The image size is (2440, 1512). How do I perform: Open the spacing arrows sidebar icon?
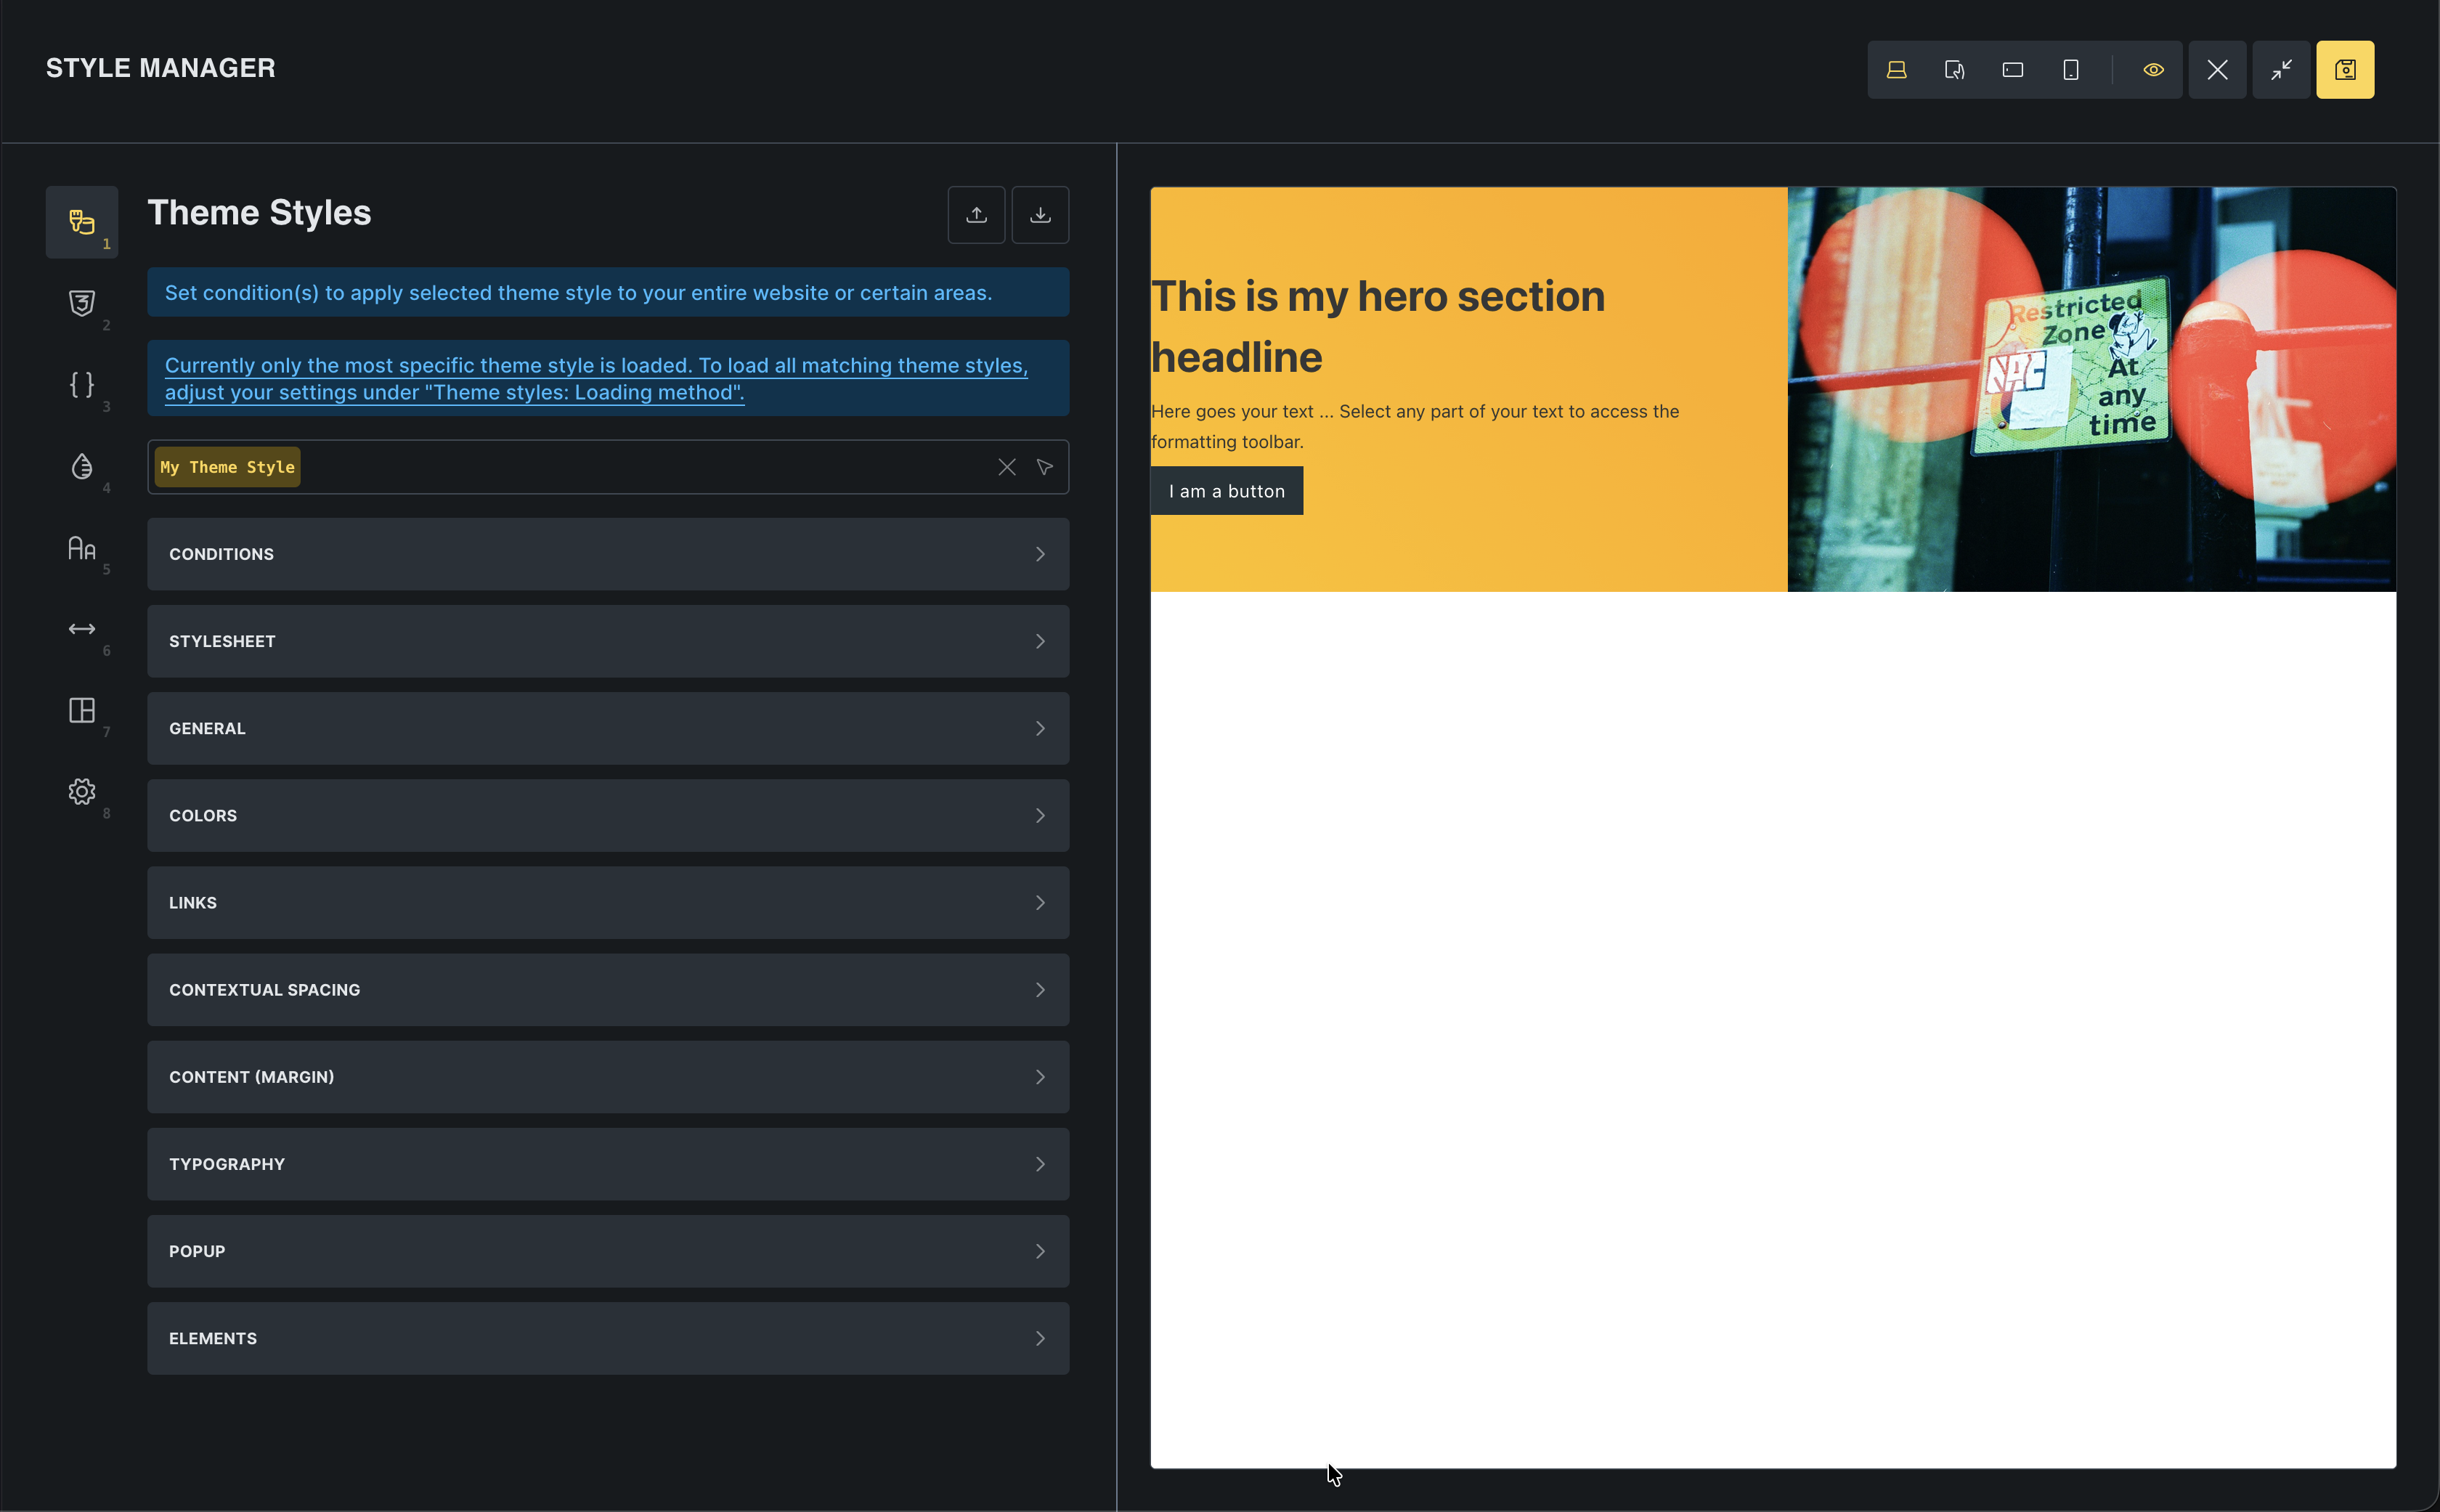click(x=81, y=629)
